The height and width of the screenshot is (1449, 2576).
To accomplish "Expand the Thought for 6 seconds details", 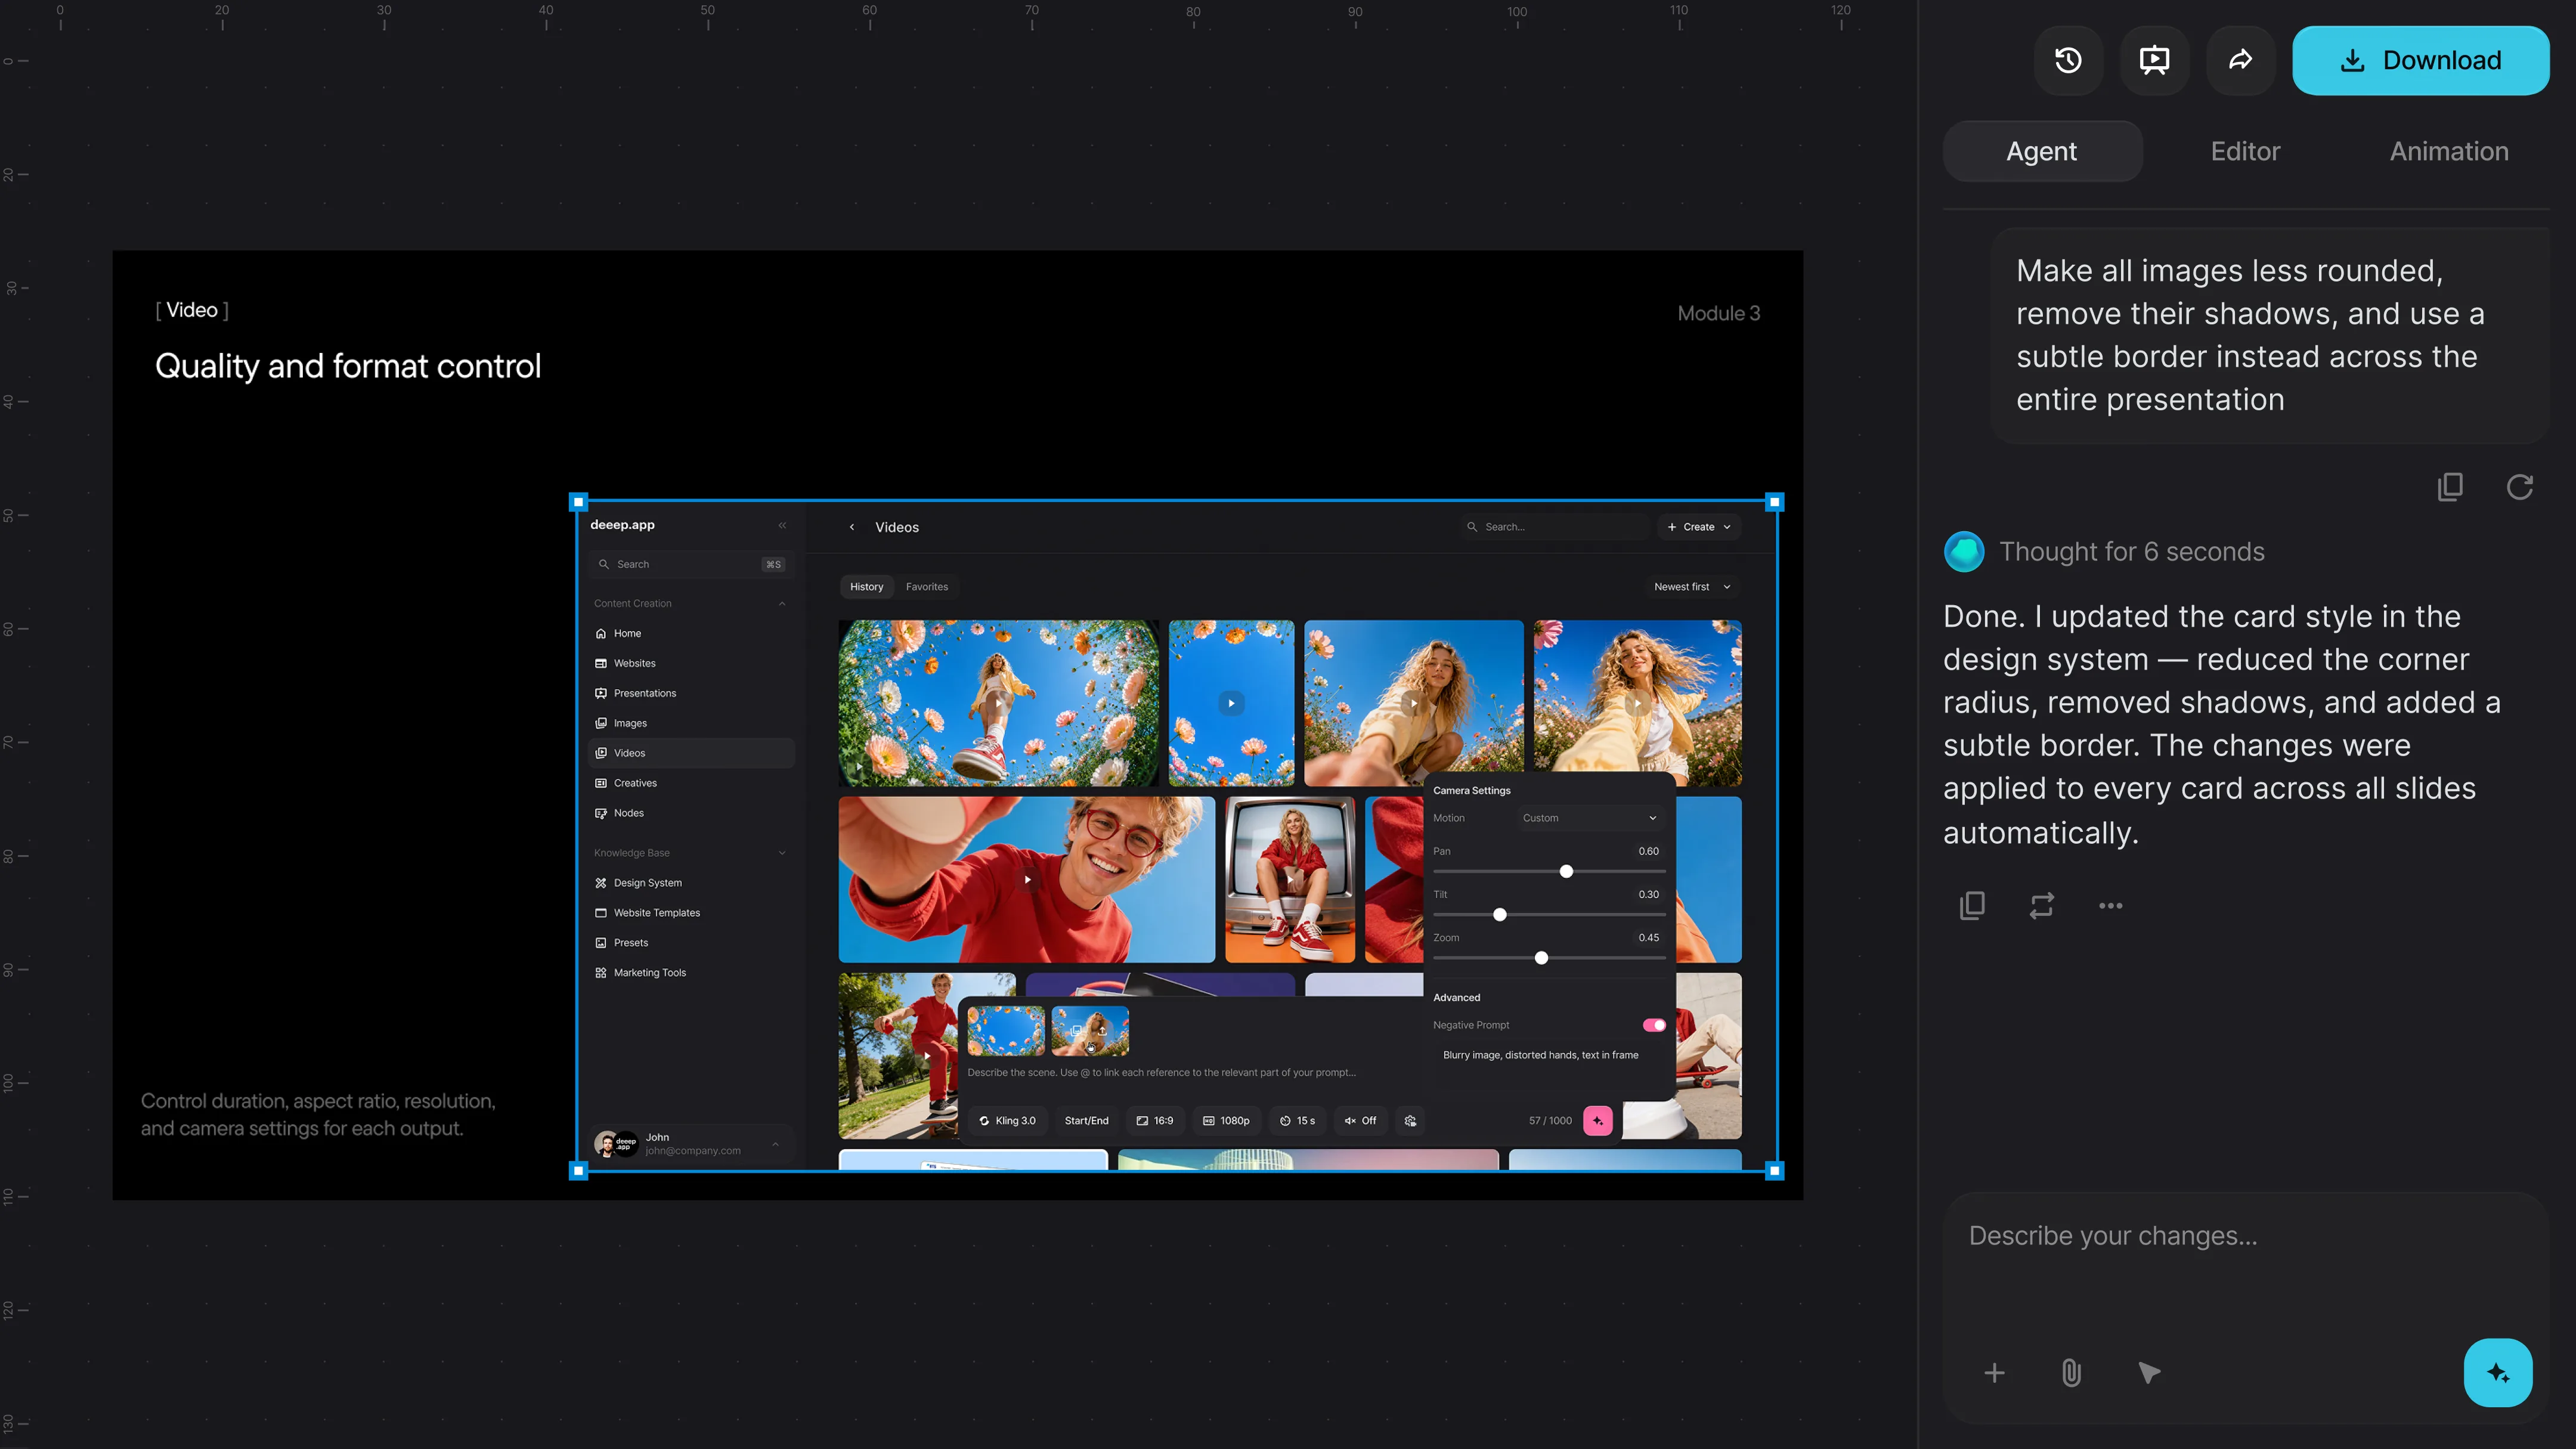I will (x=2131, y=552).
